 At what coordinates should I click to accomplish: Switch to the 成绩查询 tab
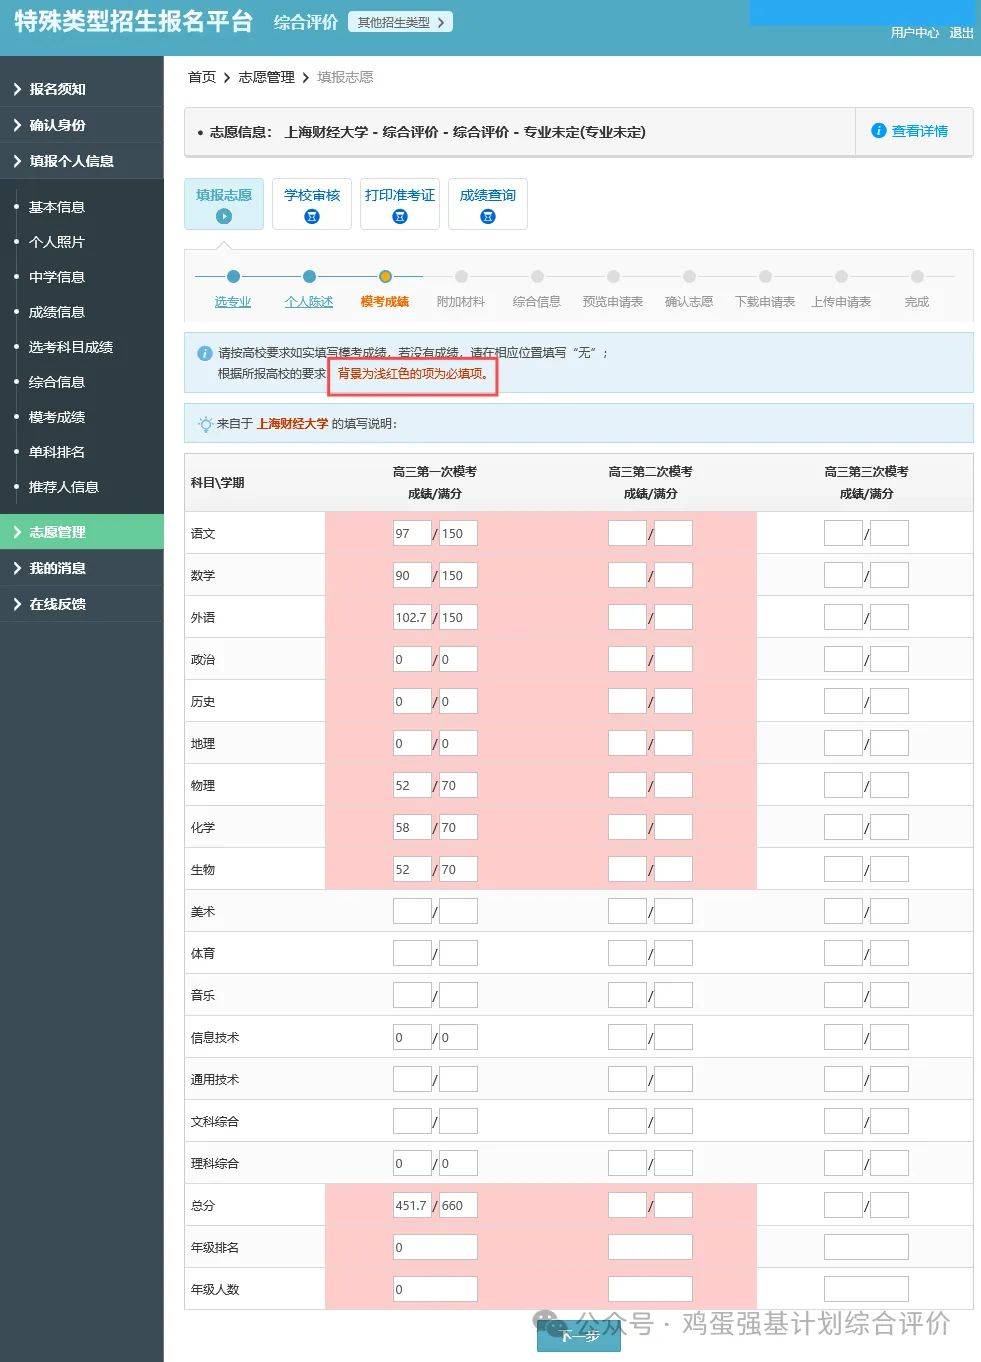coord(487,204)
